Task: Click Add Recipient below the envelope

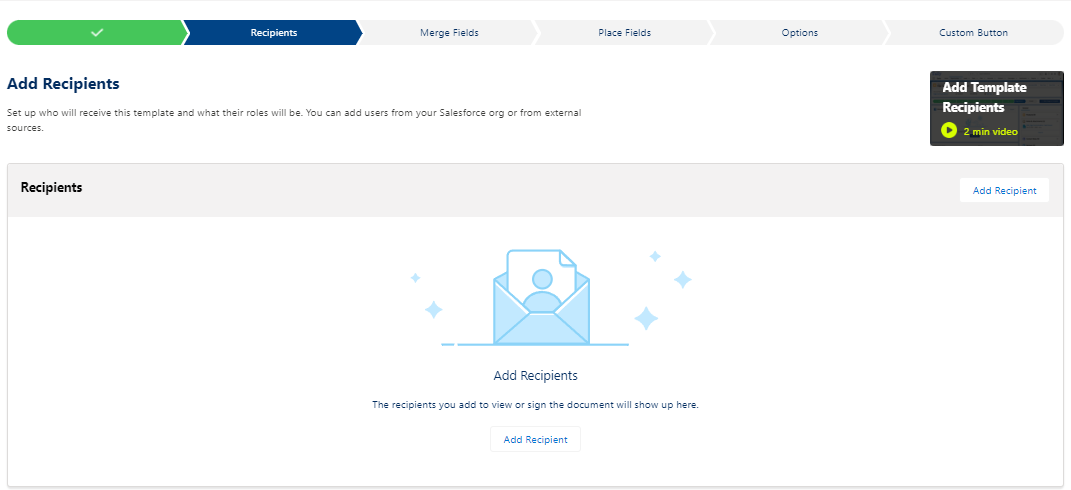Action: click(x=535, y=439)
